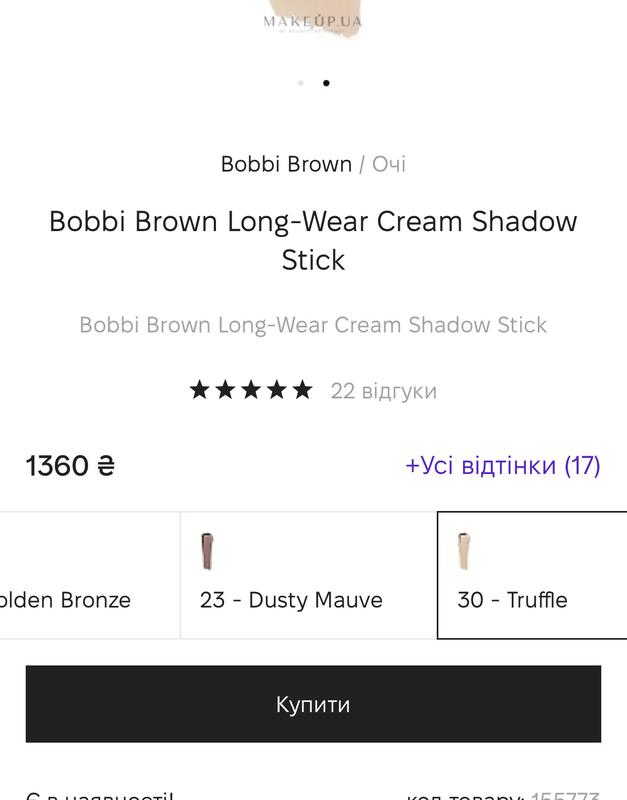The height and width of the screenshot is (800, 627).
Task: Click the middle rating star
Action: (x=251, y=390)
